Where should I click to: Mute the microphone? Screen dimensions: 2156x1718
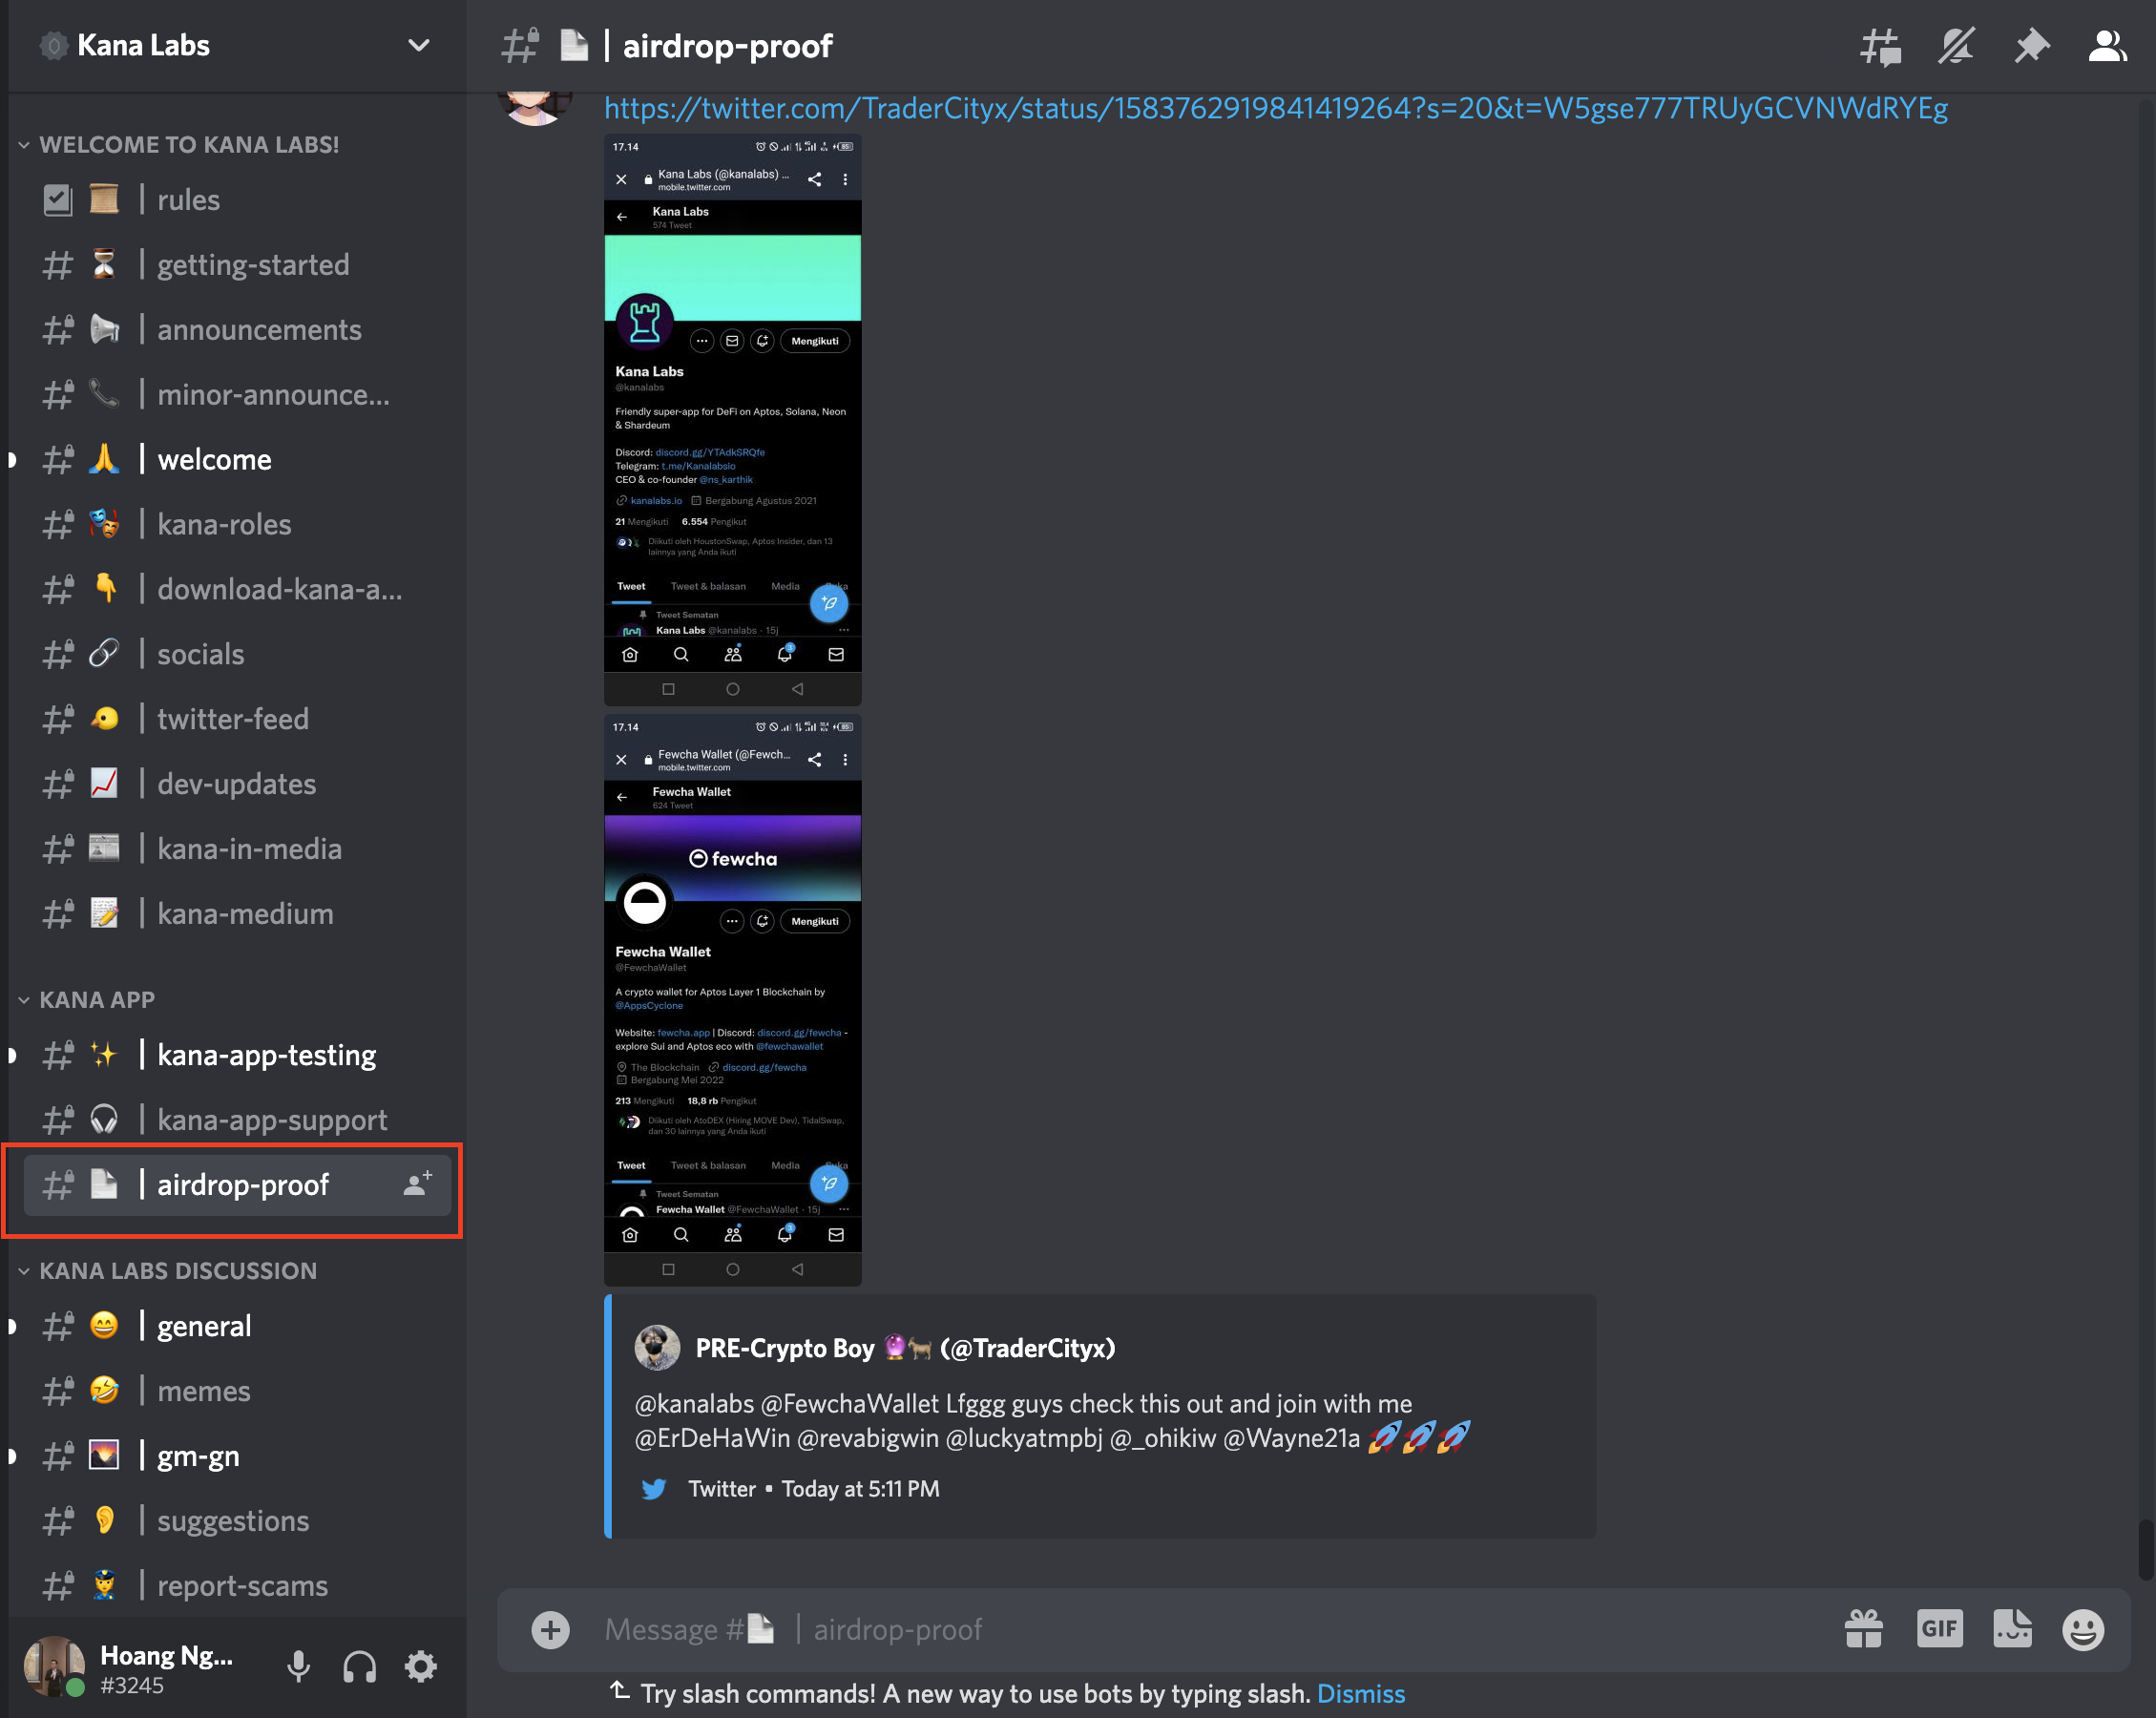(298, 1667)
